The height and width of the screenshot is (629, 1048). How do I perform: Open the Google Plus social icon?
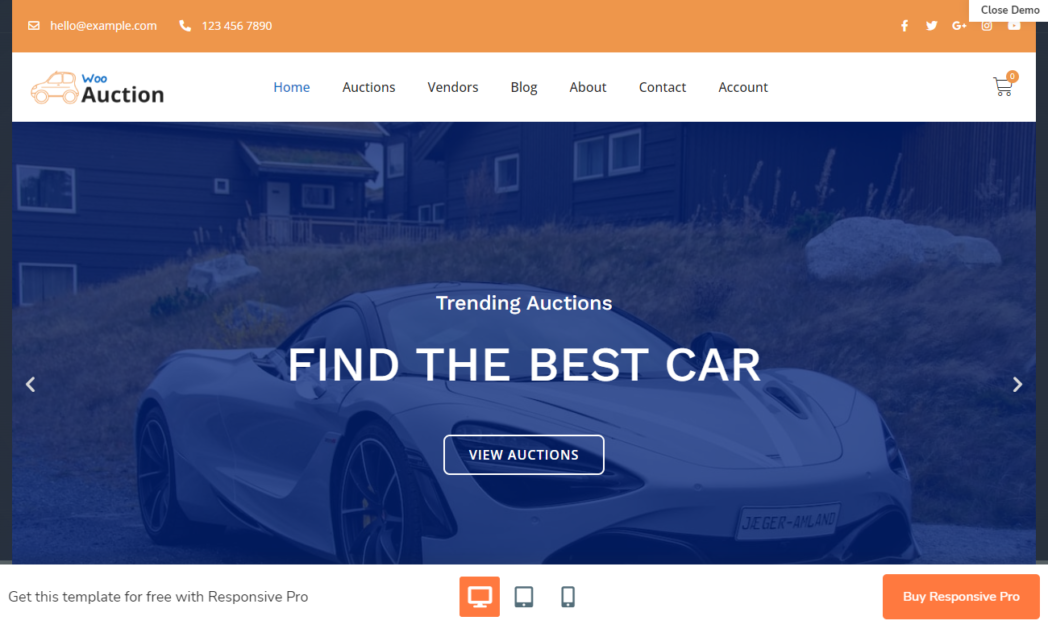pyautogui.click(x=959, y=26)
